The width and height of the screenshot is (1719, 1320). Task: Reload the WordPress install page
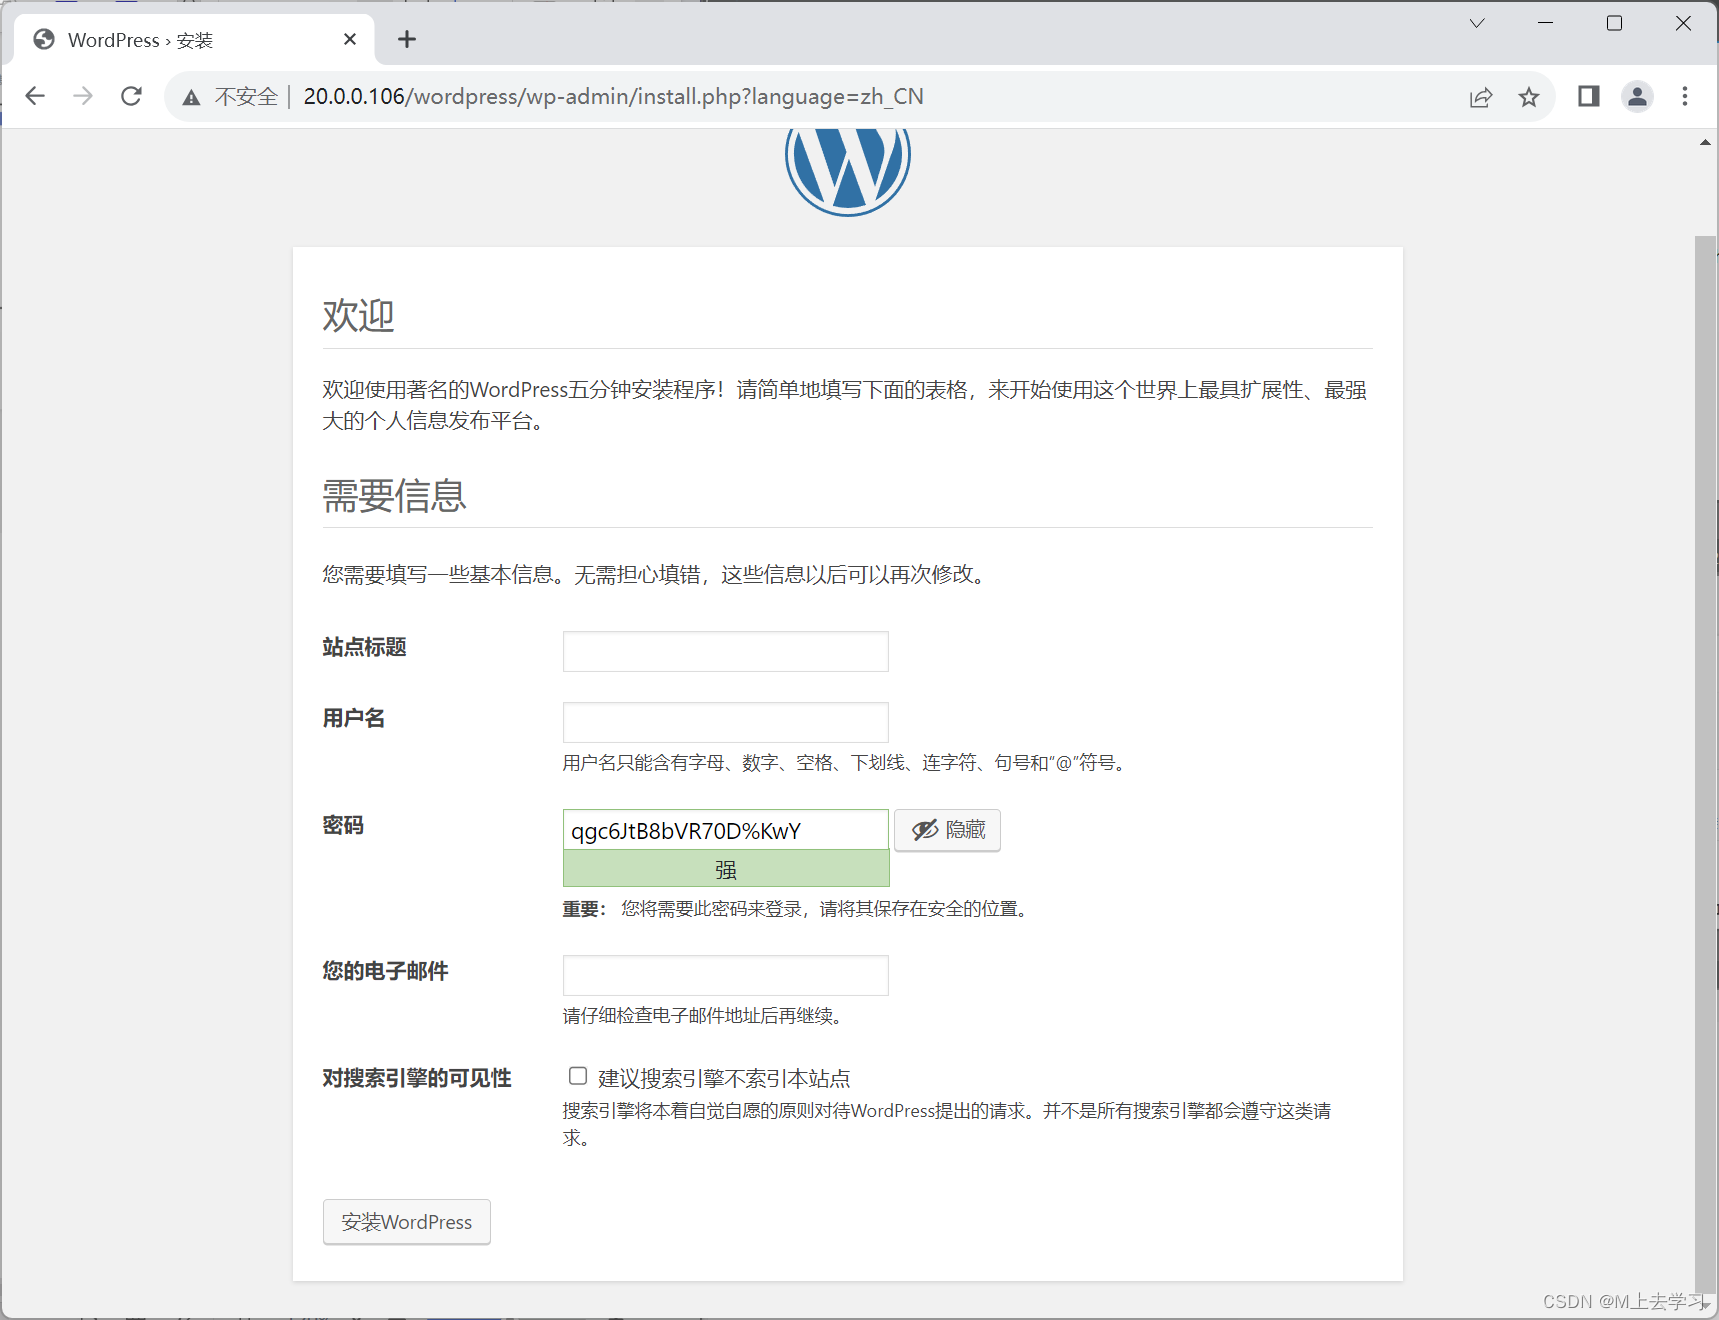pos(131,96)
